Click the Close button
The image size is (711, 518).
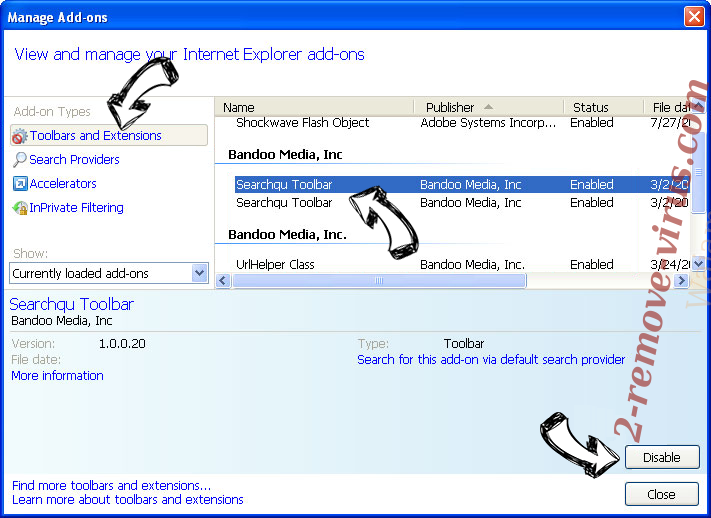coord(662,494)
